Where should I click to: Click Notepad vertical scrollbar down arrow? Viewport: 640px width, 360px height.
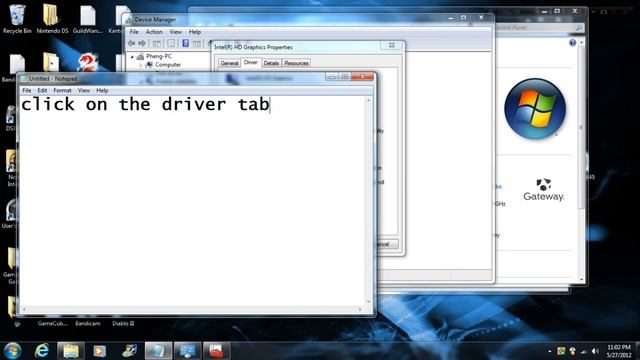pos(369,302)
